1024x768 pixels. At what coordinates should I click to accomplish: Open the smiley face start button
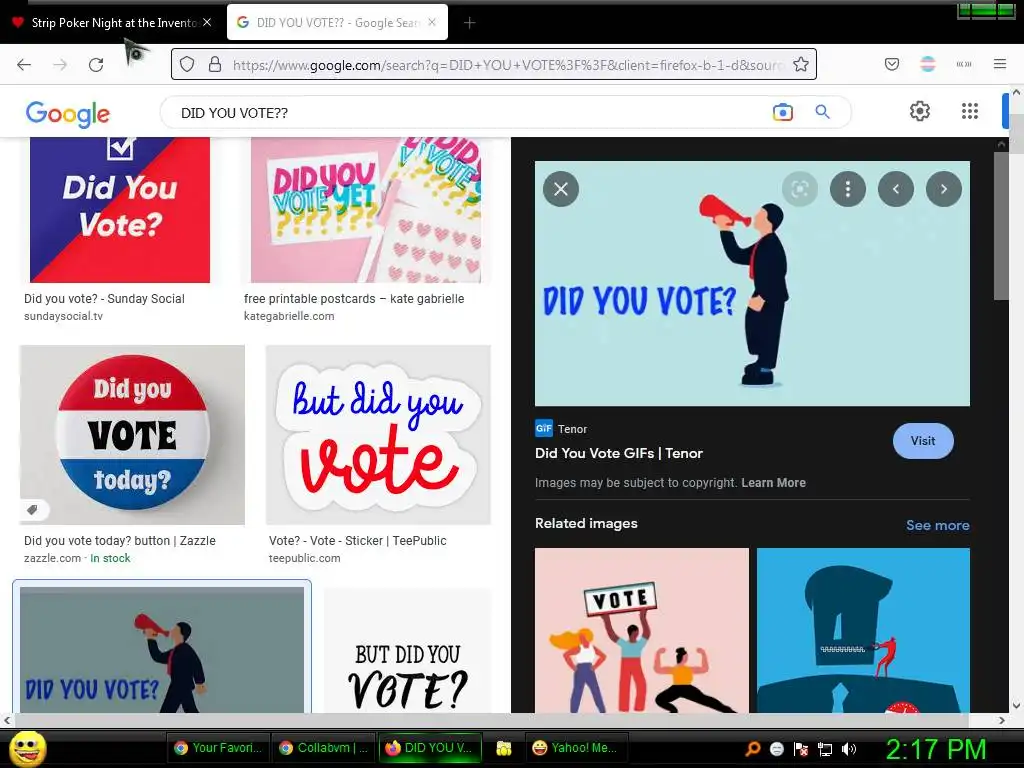click(28, 749)
